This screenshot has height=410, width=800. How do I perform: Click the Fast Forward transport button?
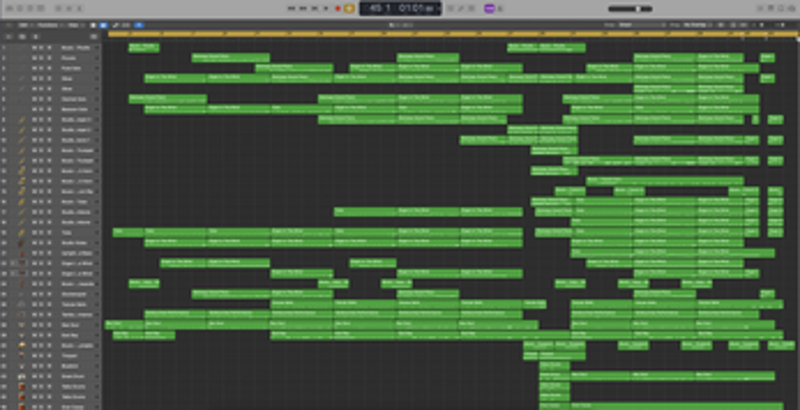click(302, 8)
